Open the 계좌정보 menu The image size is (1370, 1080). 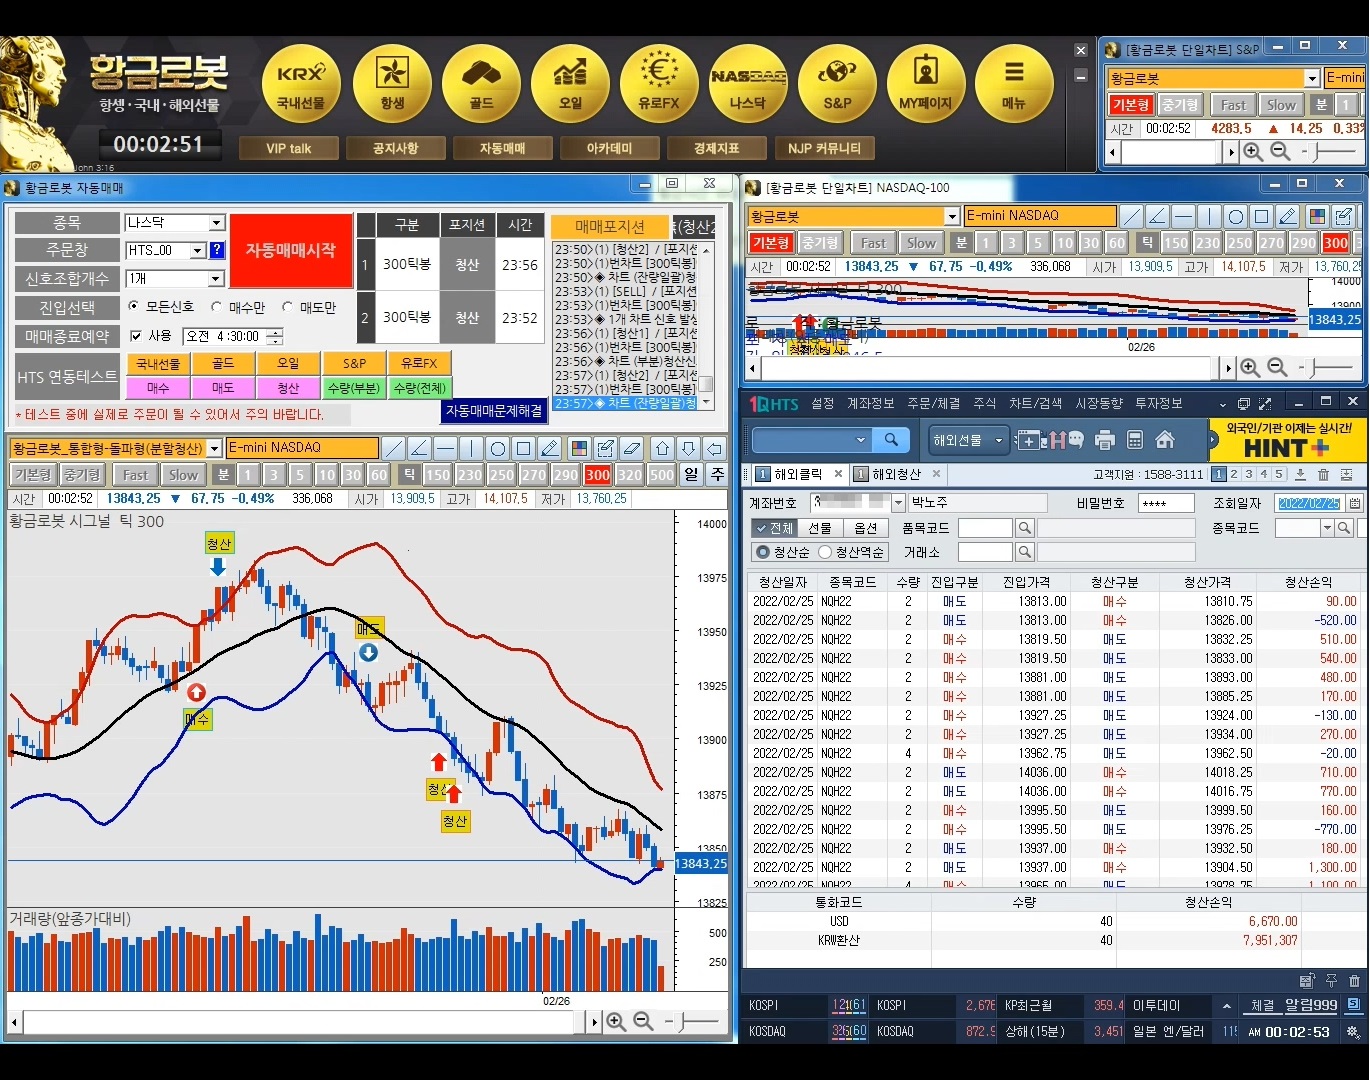click(870, 403)
